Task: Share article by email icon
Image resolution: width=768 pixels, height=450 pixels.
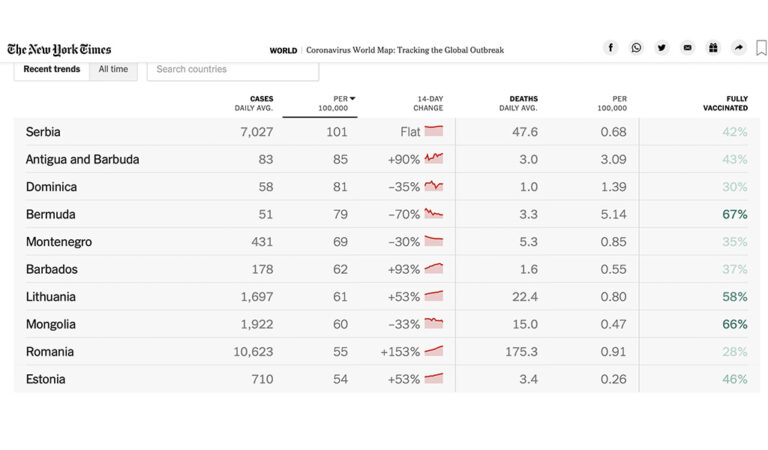Action: [x=687, y=48]
